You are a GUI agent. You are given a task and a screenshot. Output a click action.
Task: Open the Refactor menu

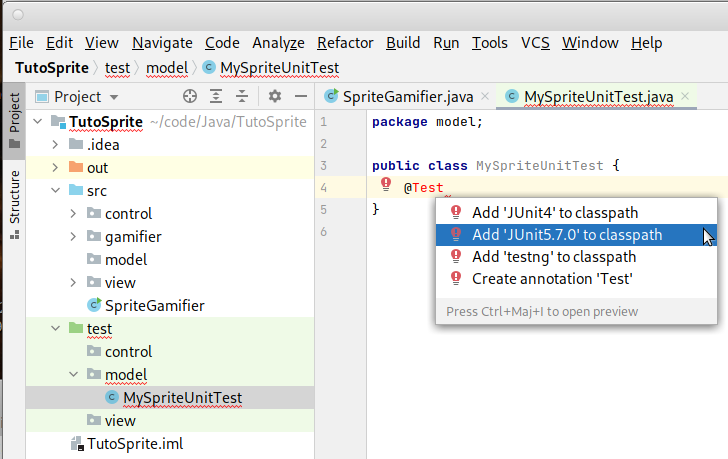tap(345, 43)
